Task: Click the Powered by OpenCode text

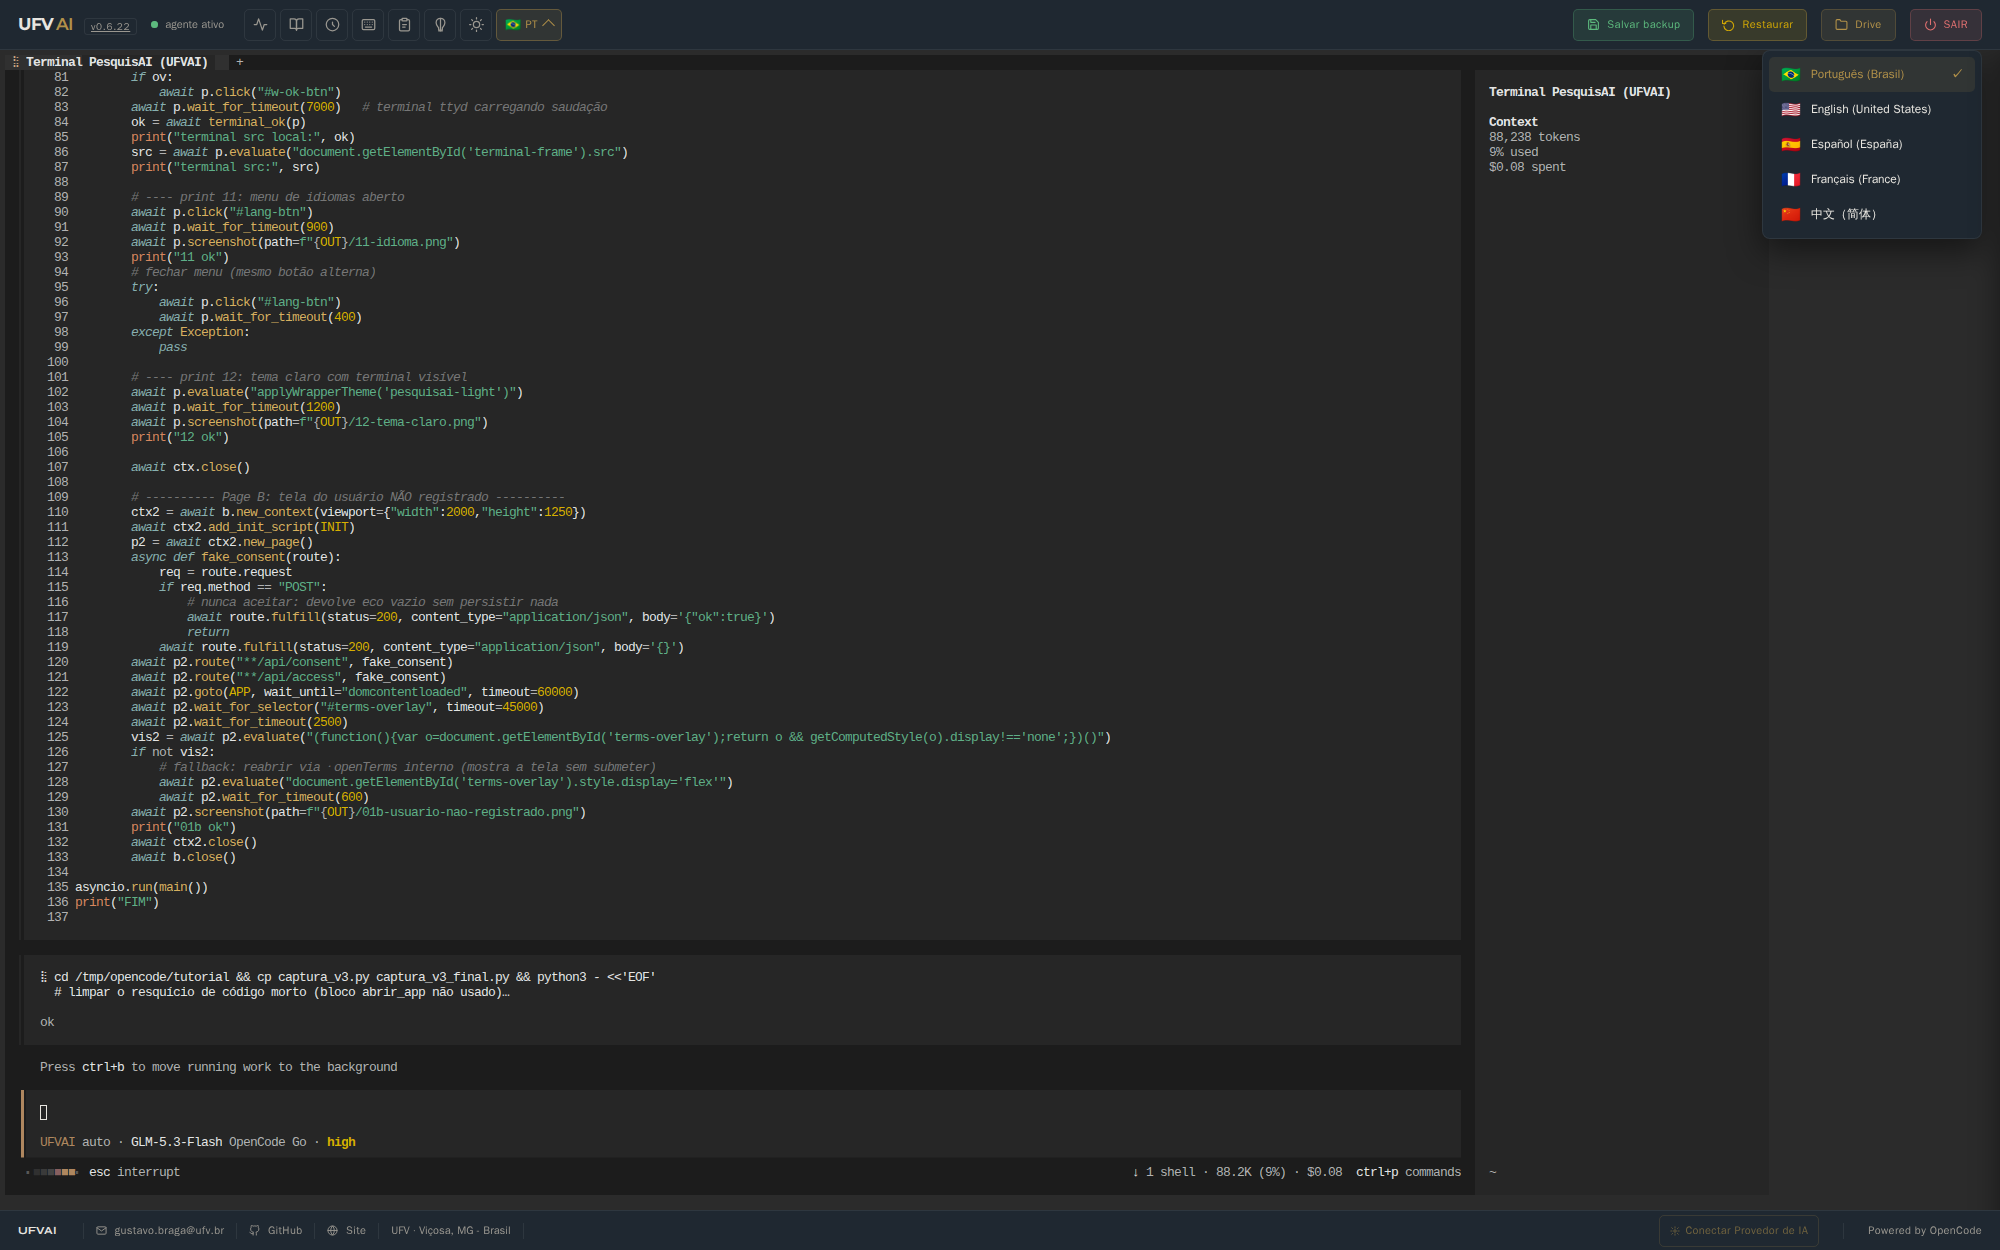Action: pyautogui.click(x=1924, y=1231)
